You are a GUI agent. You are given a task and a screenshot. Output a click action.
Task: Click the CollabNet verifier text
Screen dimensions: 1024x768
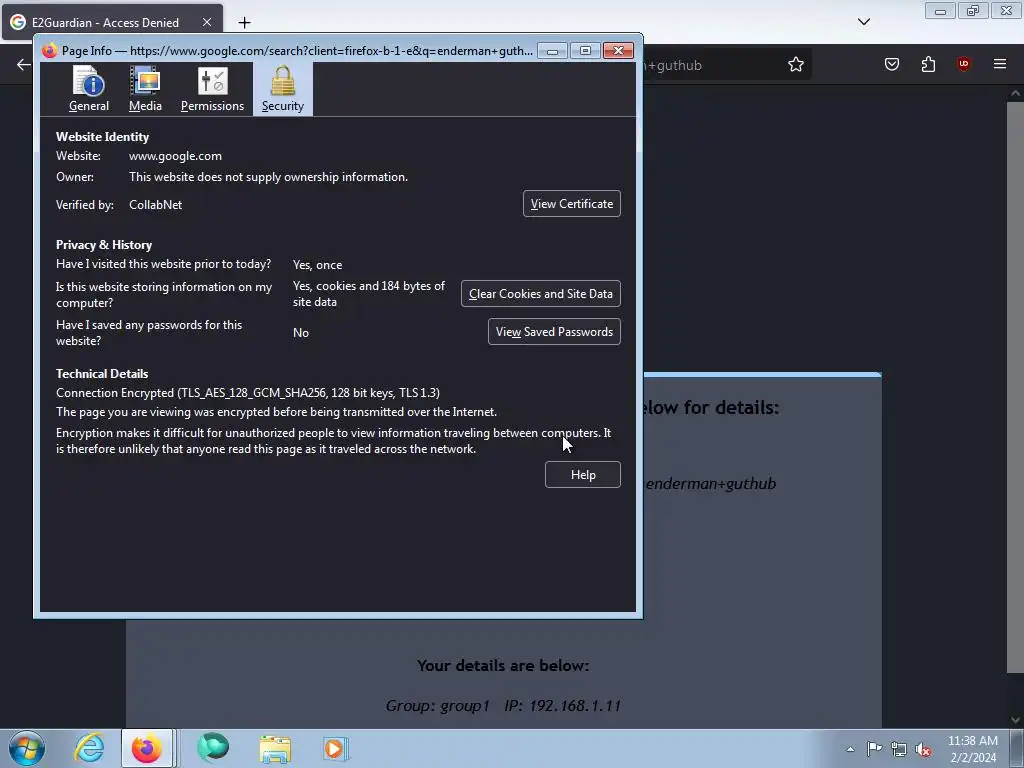(x=155, y=205)
